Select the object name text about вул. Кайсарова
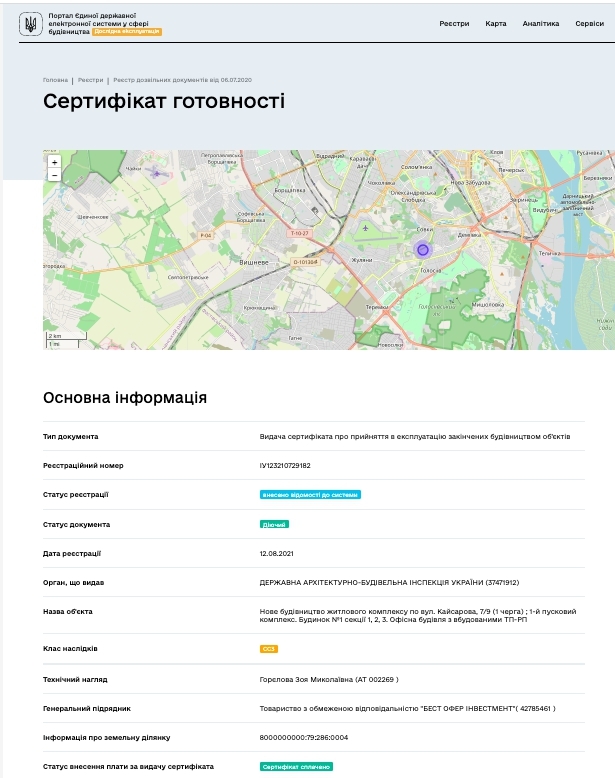The height and width of the screenshot is (778, 615). [417, 615]
